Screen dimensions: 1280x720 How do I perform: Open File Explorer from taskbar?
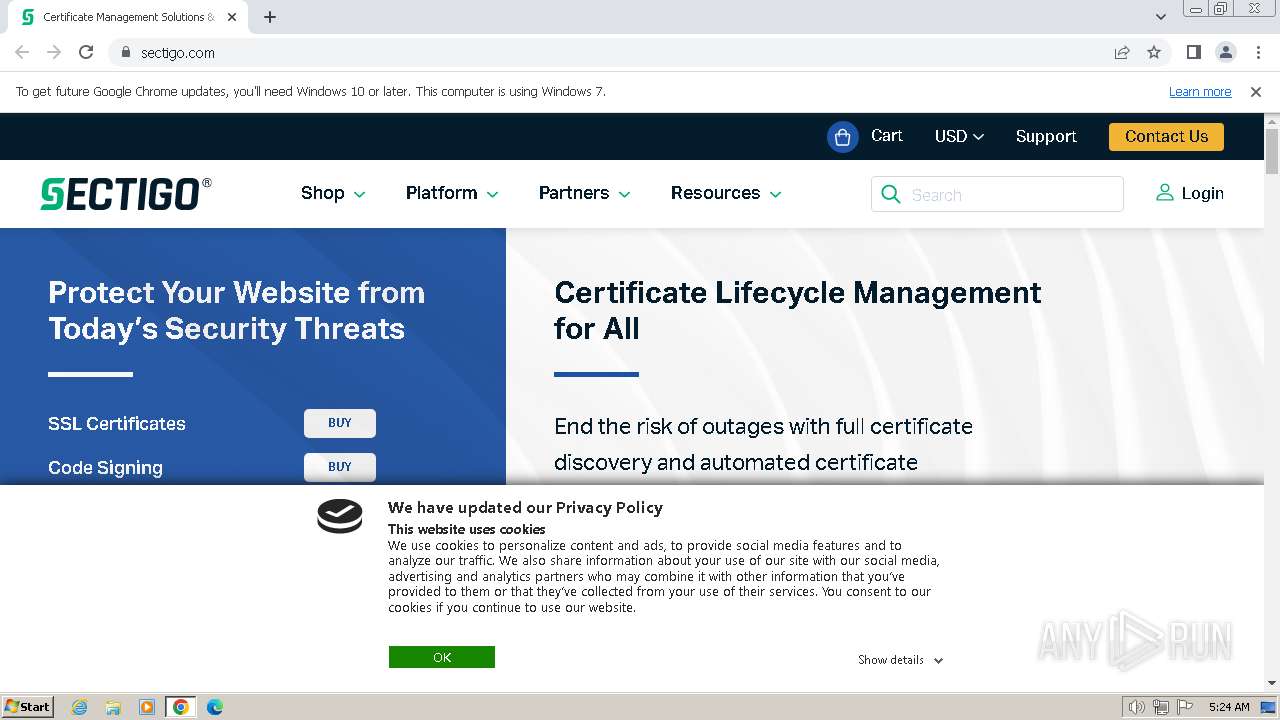click(113, 707)
